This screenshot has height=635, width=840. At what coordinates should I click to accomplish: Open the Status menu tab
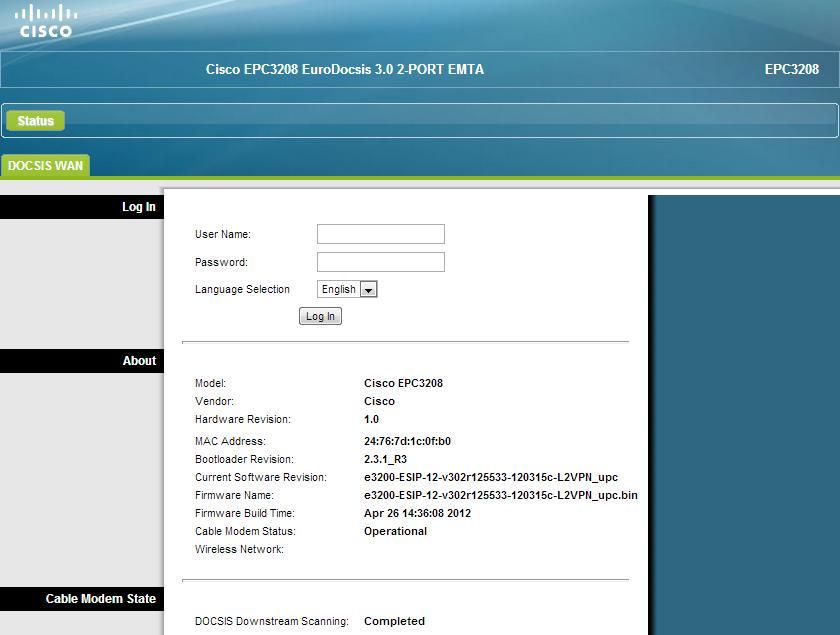click(35, 121)
